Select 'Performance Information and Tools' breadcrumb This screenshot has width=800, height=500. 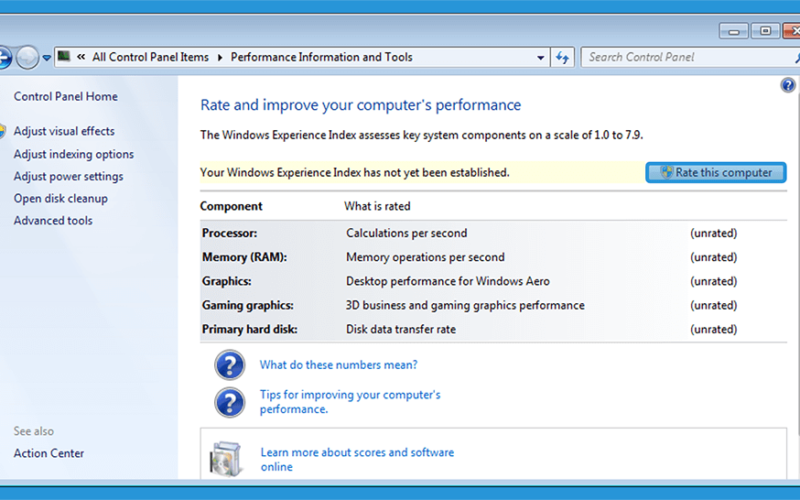click(x=321, y=57)
